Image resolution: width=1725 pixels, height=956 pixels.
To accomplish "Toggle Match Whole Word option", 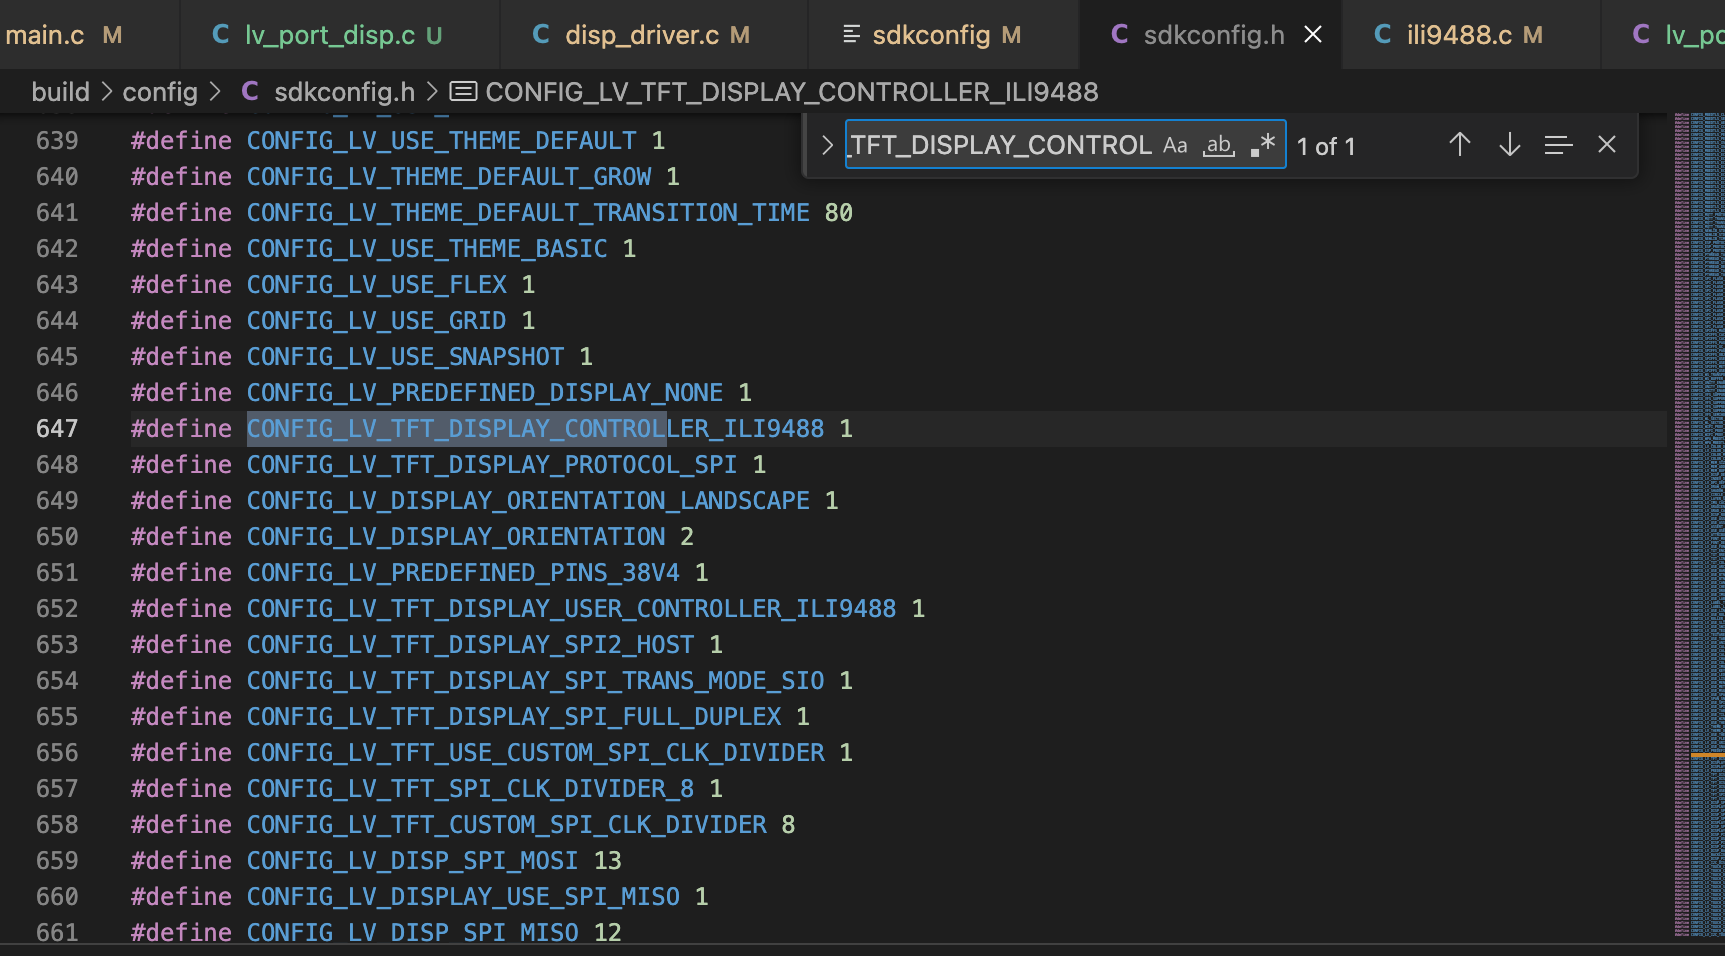I will [1219, 145].
